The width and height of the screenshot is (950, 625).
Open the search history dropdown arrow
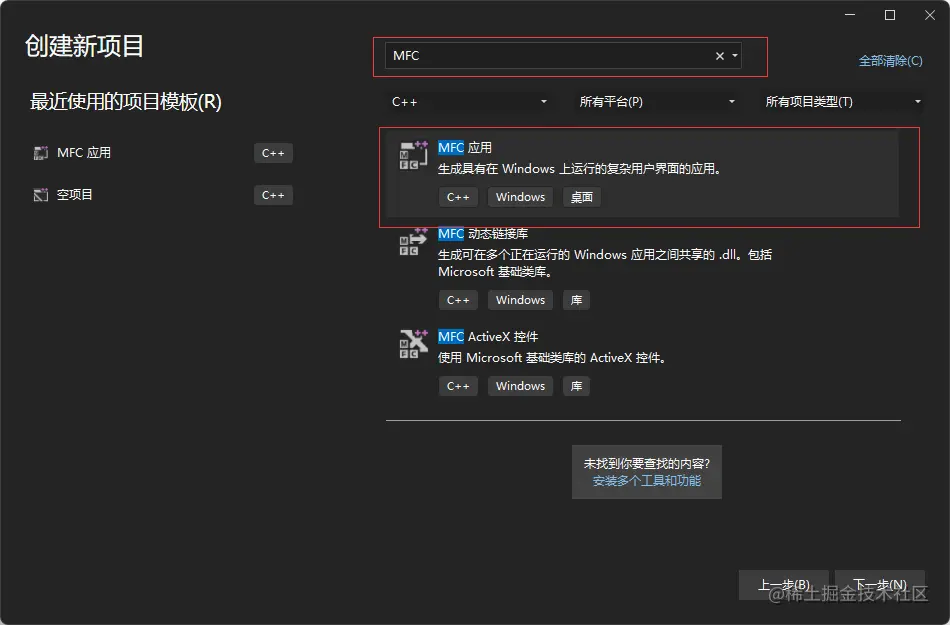pos(735,56)
